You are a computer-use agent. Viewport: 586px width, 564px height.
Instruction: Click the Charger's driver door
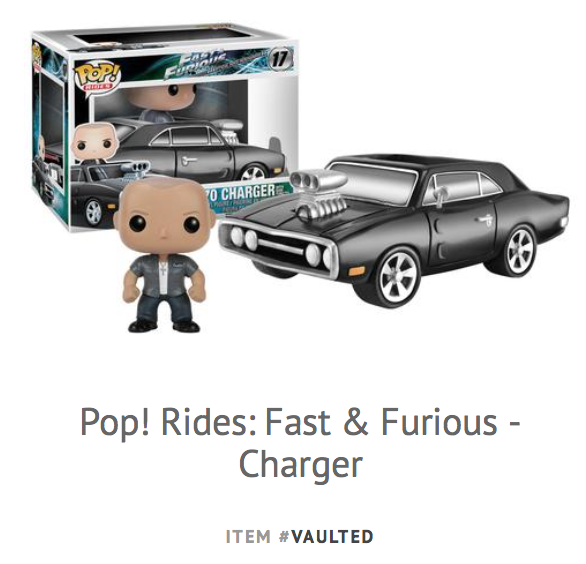tap(462, 221)
